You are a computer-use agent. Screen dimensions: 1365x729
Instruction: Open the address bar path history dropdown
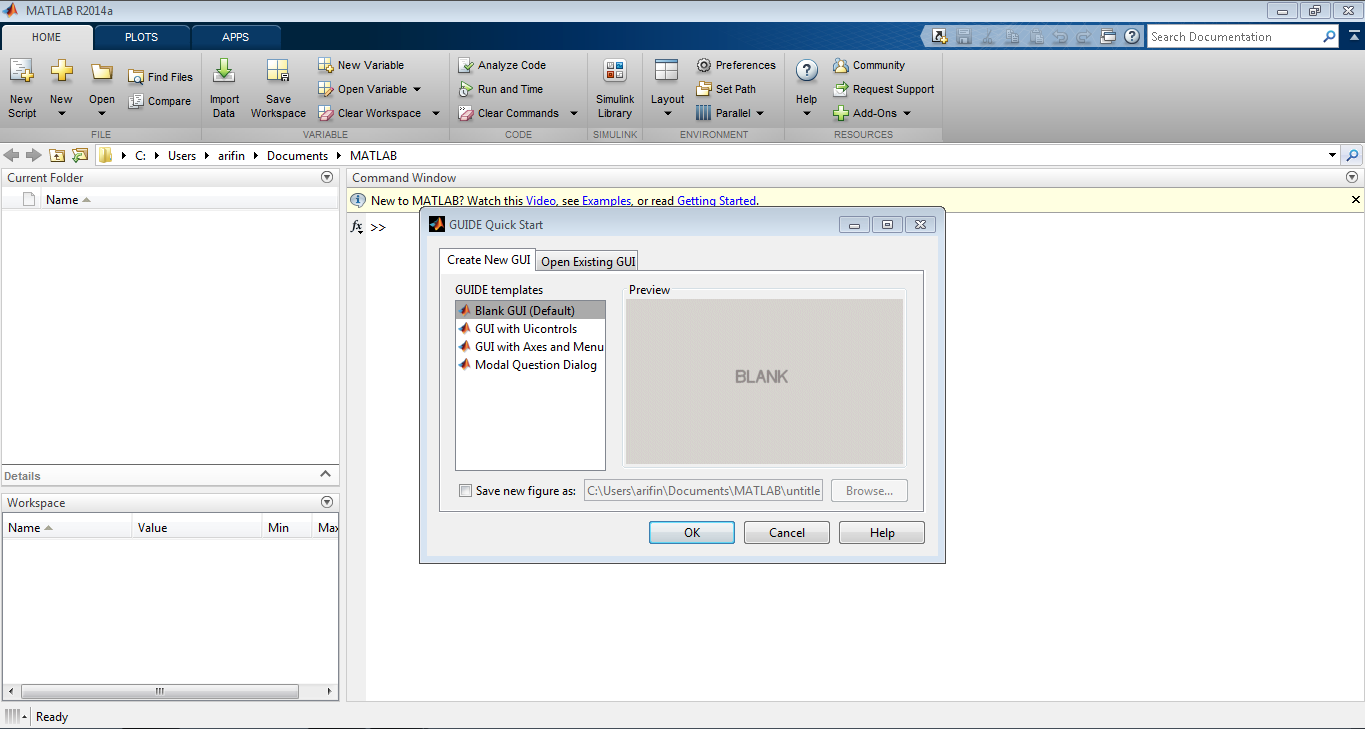pos(1332,155)
